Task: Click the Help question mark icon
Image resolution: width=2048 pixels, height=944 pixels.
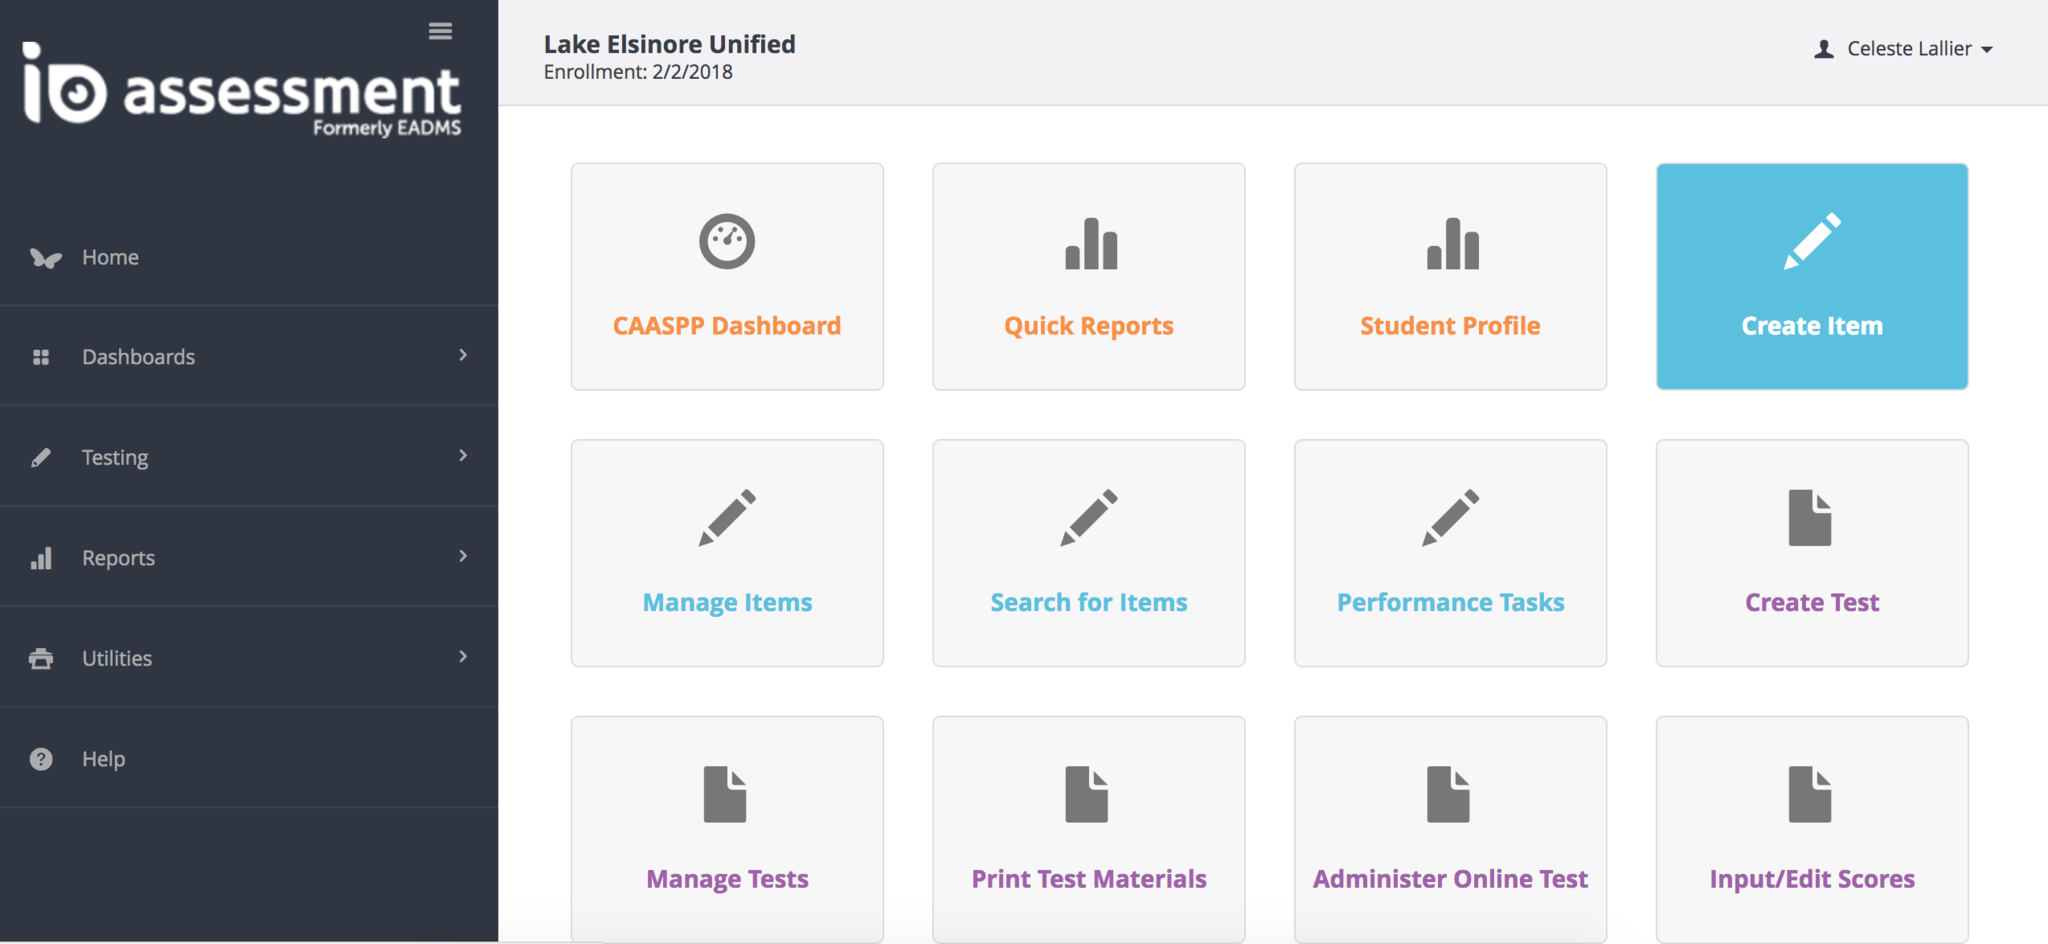Action: 41,759
